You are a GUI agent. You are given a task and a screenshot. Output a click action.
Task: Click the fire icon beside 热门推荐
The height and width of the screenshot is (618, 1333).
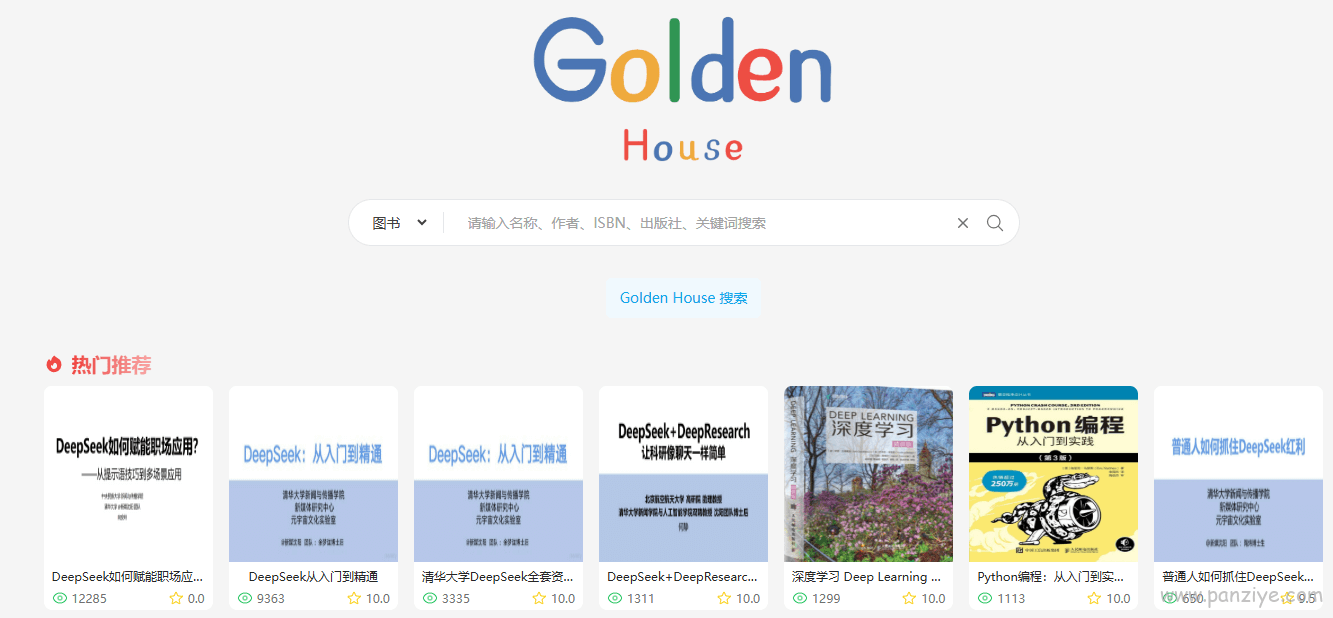click(x=54, y=365)
